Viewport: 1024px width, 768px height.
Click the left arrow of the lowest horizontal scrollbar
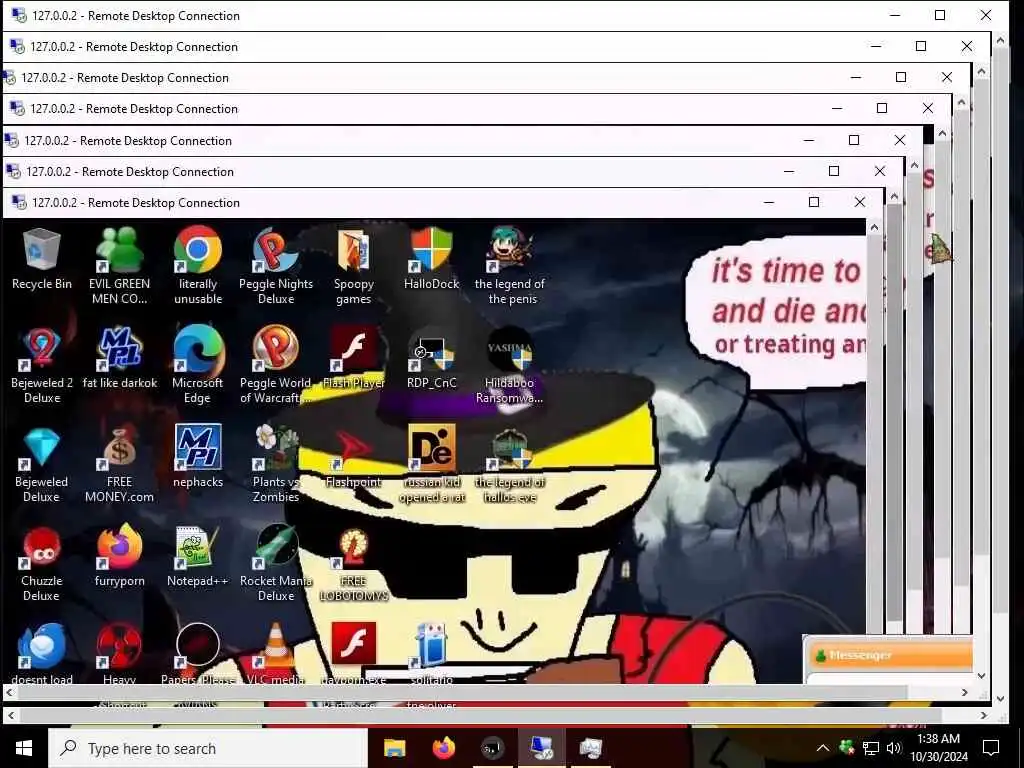coord(10,716)
